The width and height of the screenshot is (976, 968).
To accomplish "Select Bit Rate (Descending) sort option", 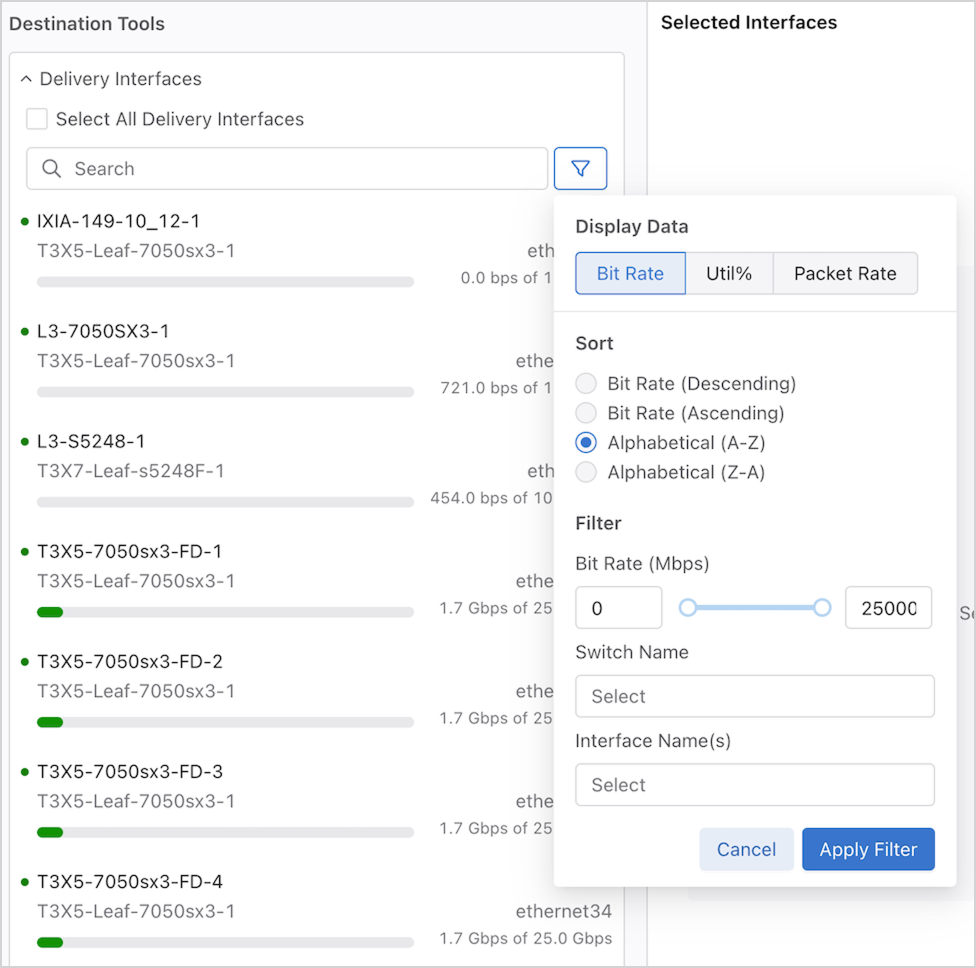I will (x=587, y=383).
